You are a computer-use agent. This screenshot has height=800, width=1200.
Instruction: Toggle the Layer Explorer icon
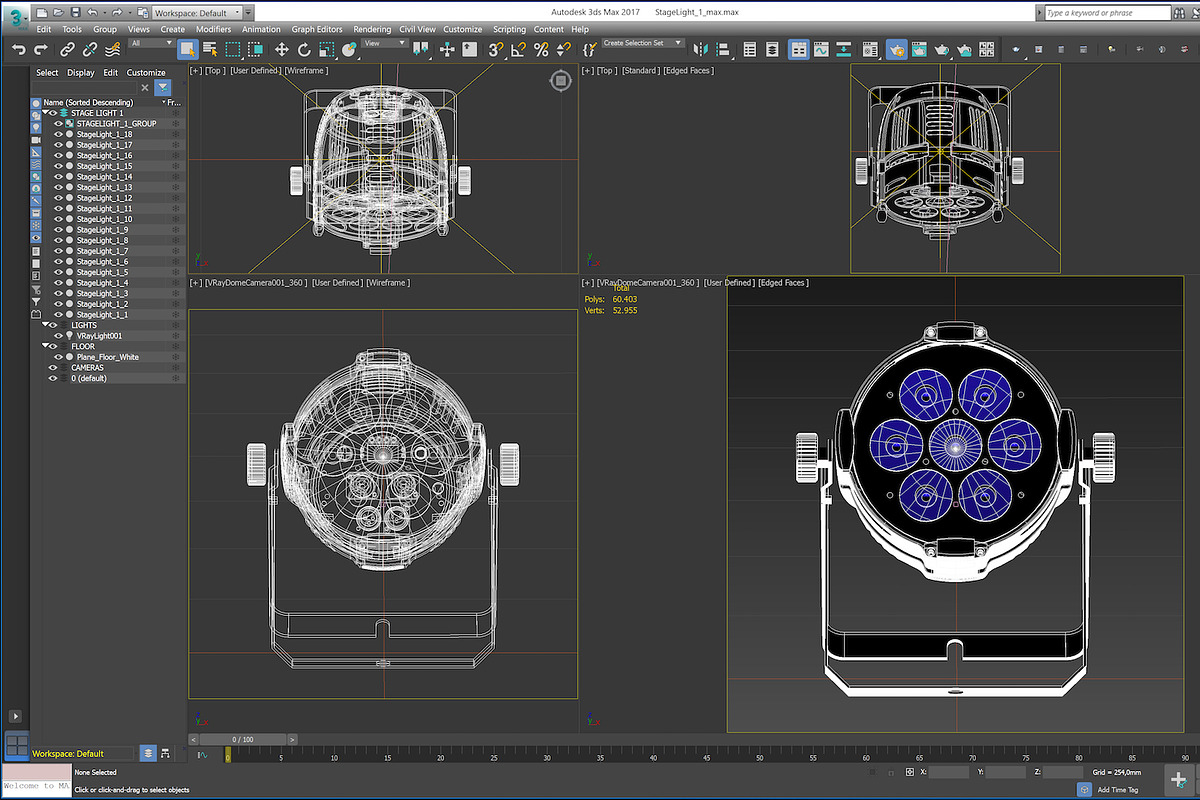coord(772,49)
